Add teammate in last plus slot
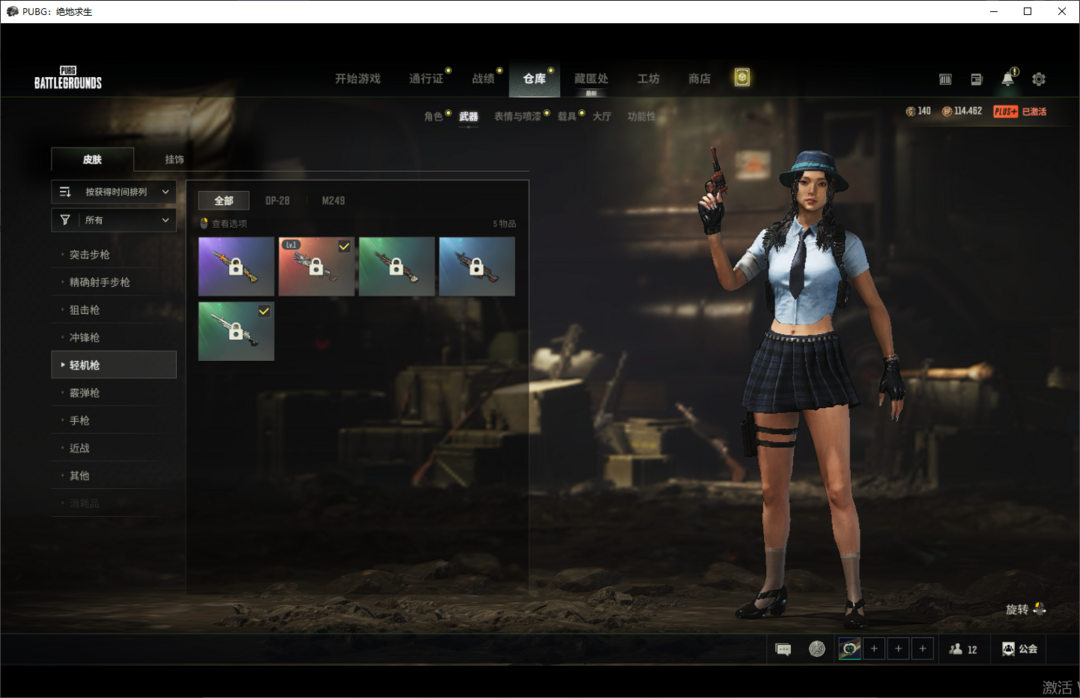 922,648
